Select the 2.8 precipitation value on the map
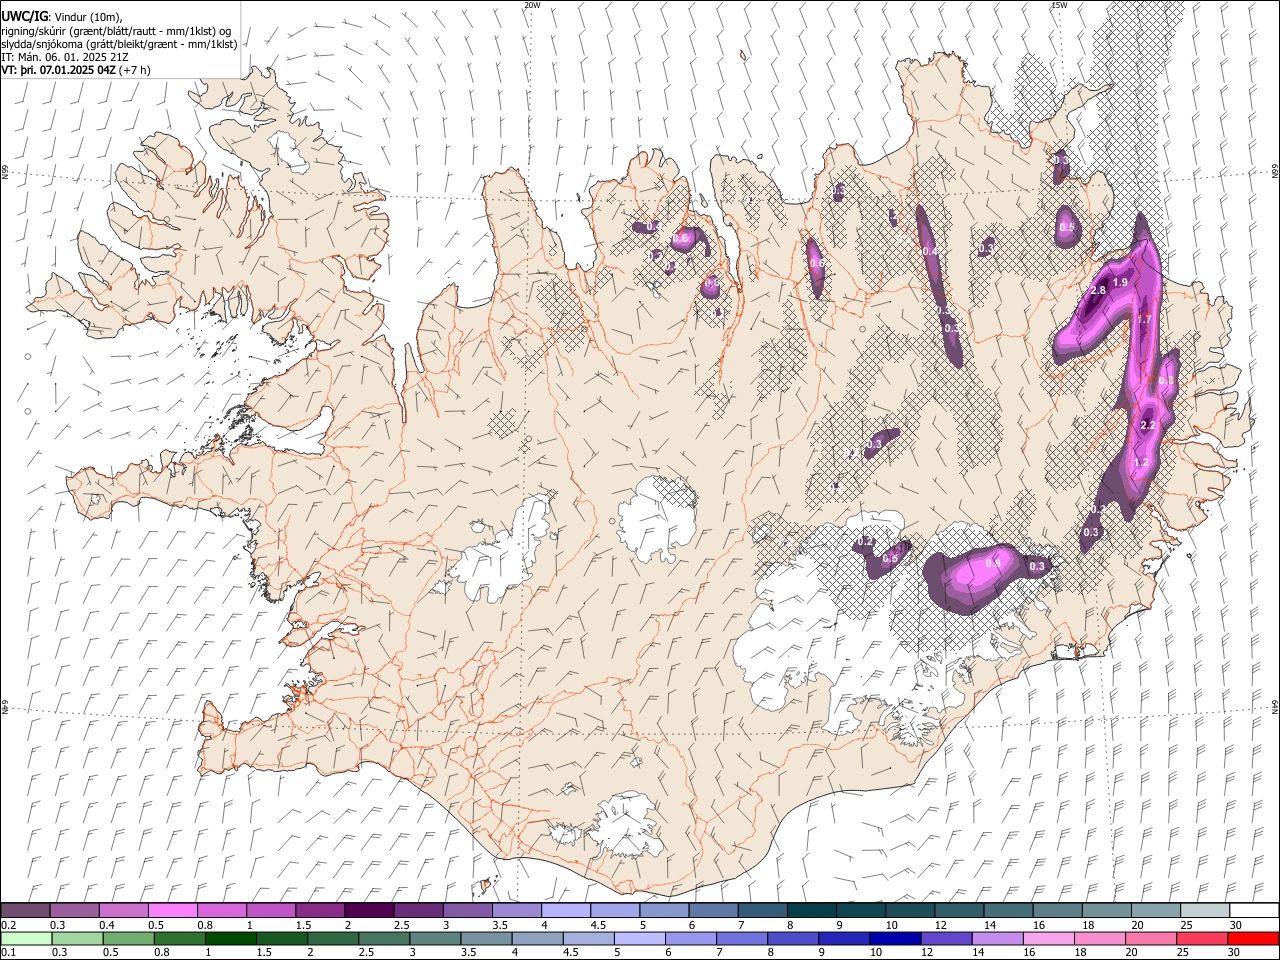 1097,290
